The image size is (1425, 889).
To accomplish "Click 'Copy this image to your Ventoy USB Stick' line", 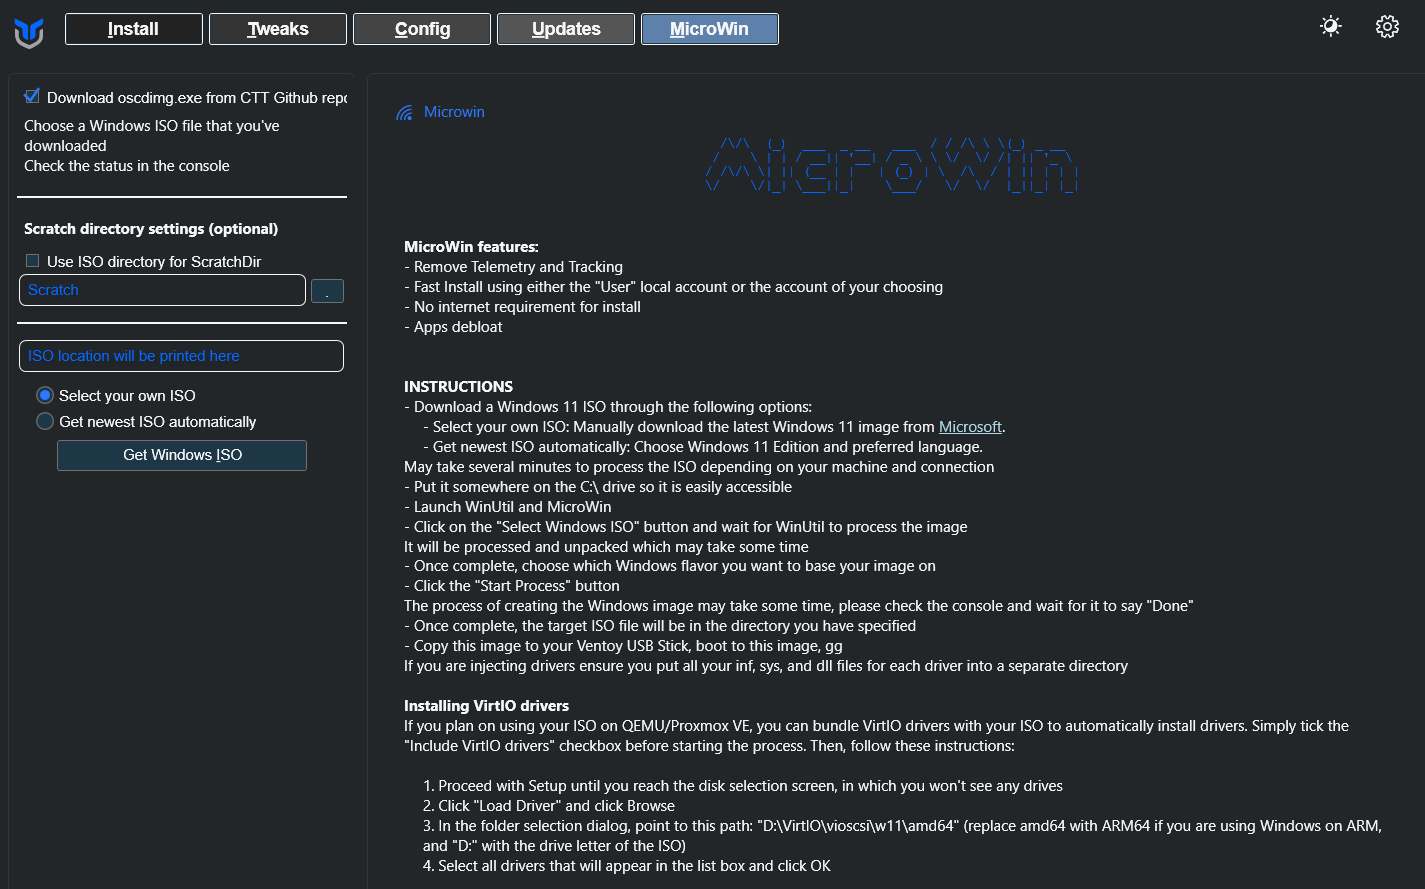I will click(x=623, y=646).
